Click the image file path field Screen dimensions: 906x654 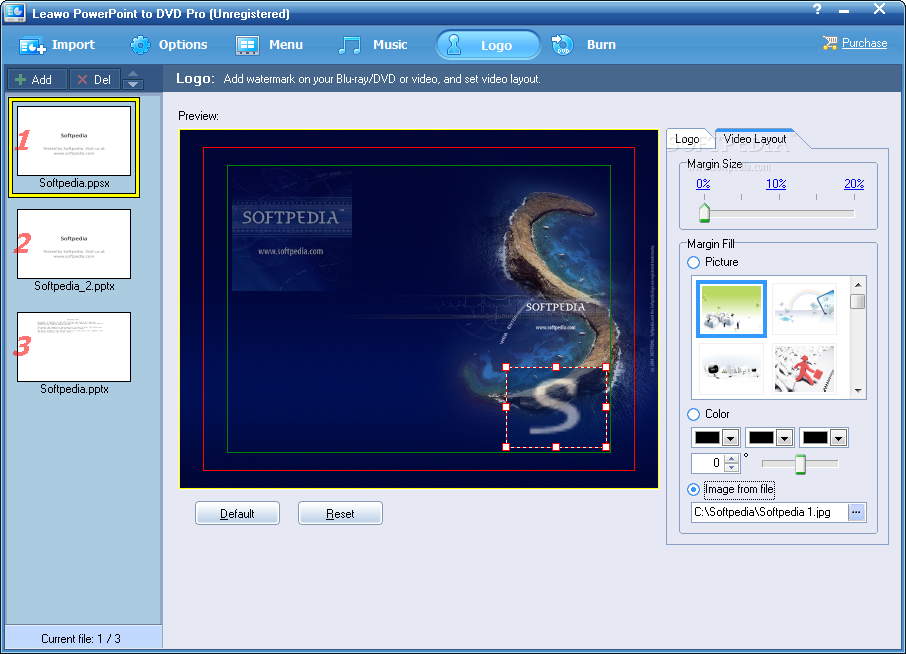click(x=770, y=512)
